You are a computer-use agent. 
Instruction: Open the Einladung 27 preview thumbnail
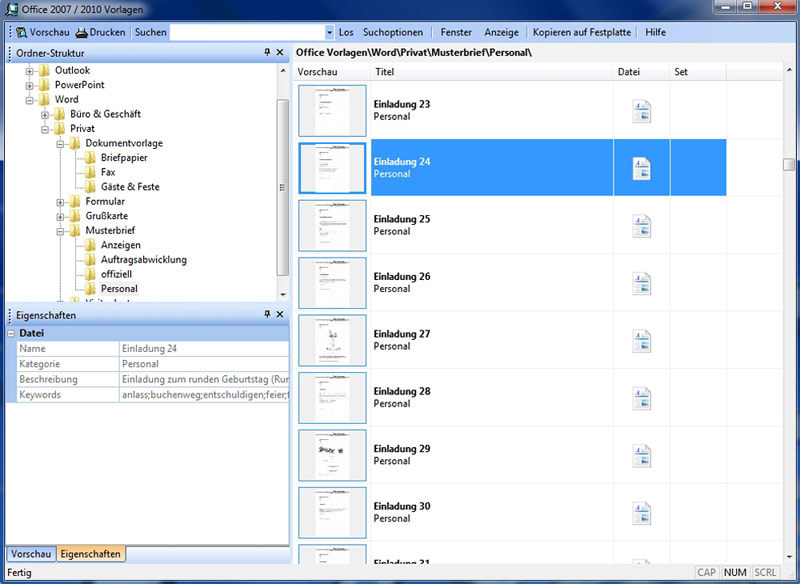pos(332,341)
